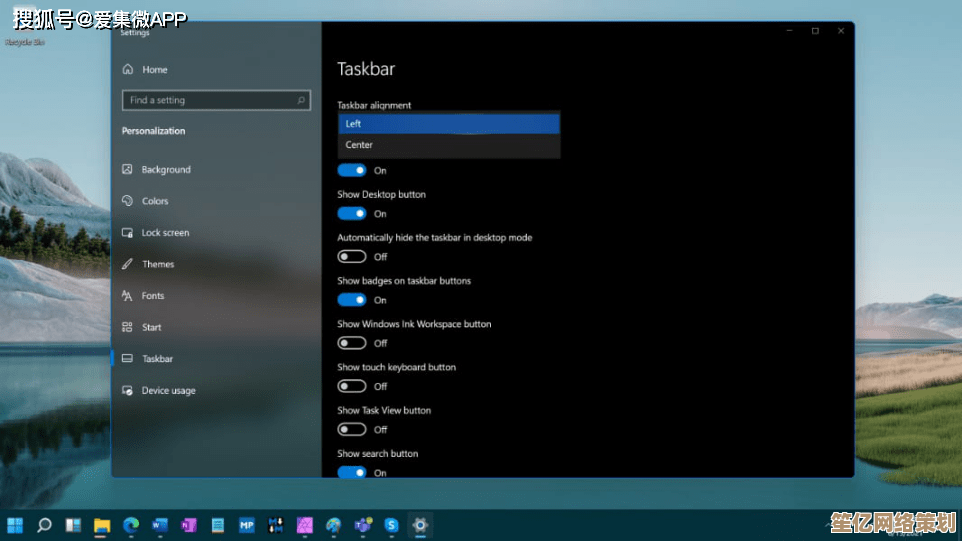Turn on Show Windows Ink Workspace button
The width and height of the screenshot is (962, 541).
(351, 343)
